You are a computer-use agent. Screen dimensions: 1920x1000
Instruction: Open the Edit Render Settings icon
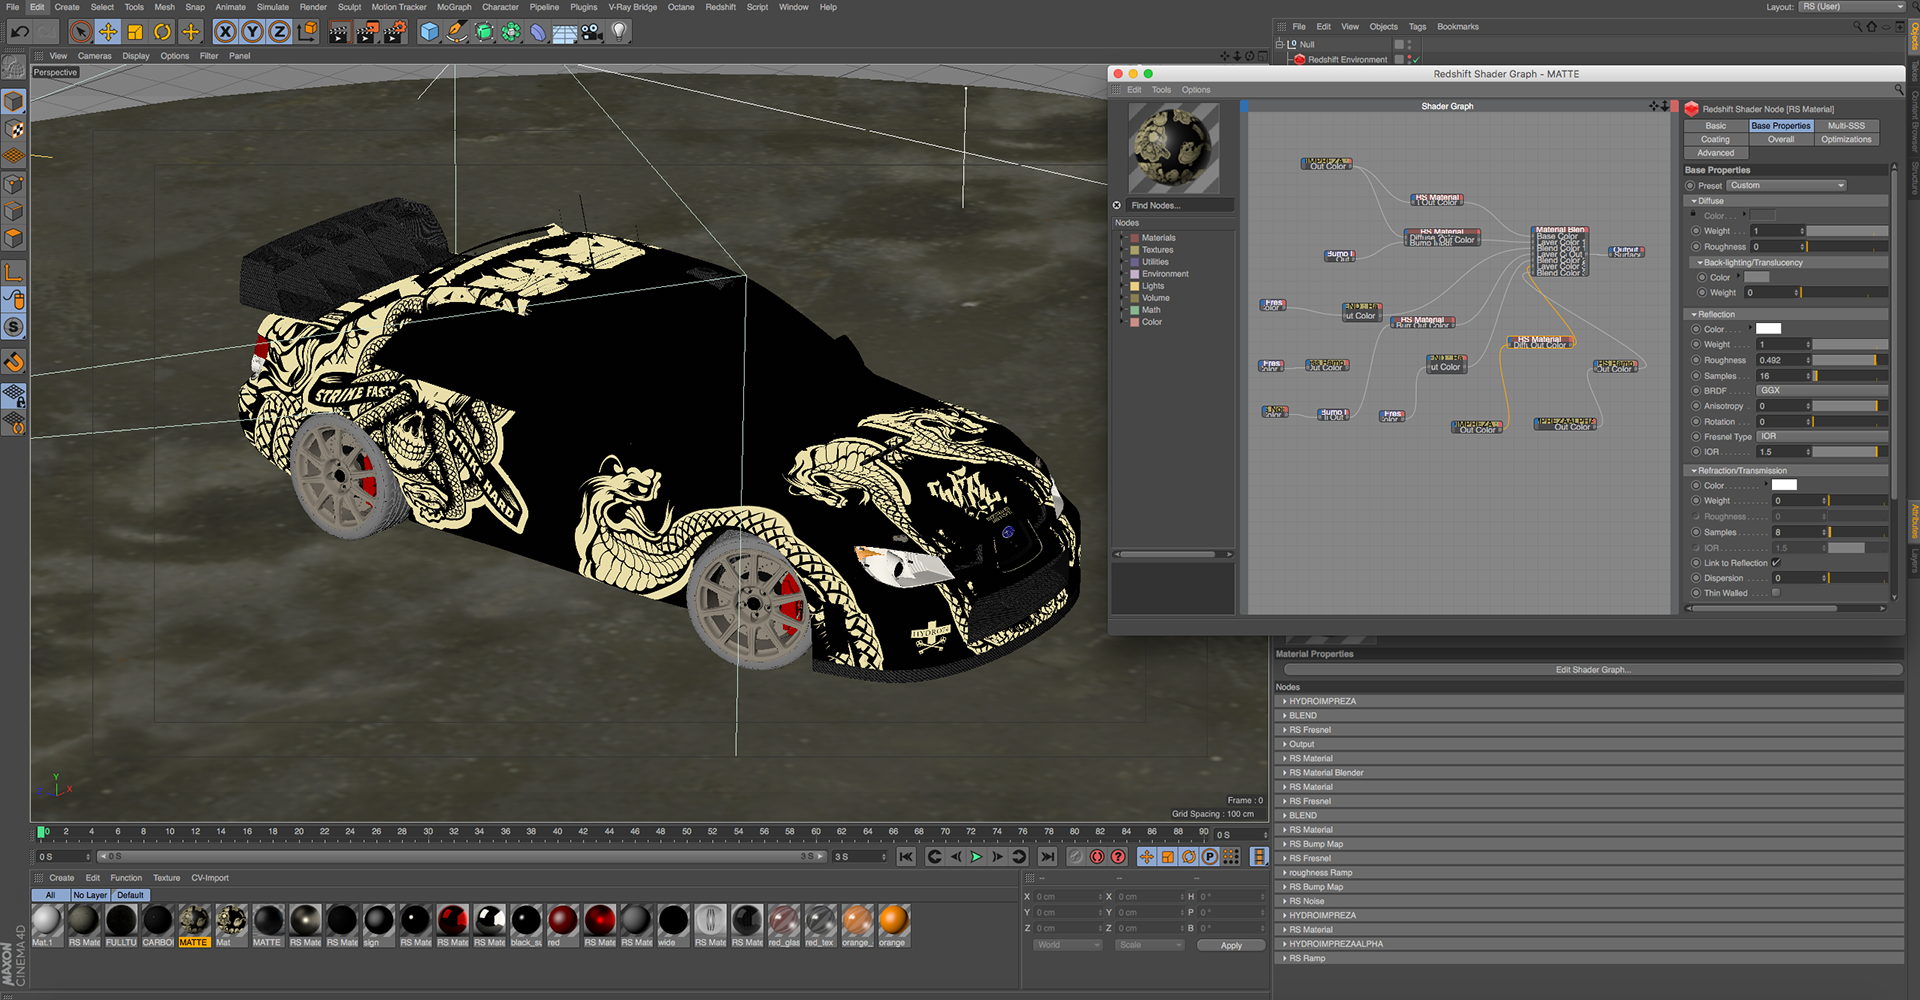pyautogui.click(x=395, y=32)
